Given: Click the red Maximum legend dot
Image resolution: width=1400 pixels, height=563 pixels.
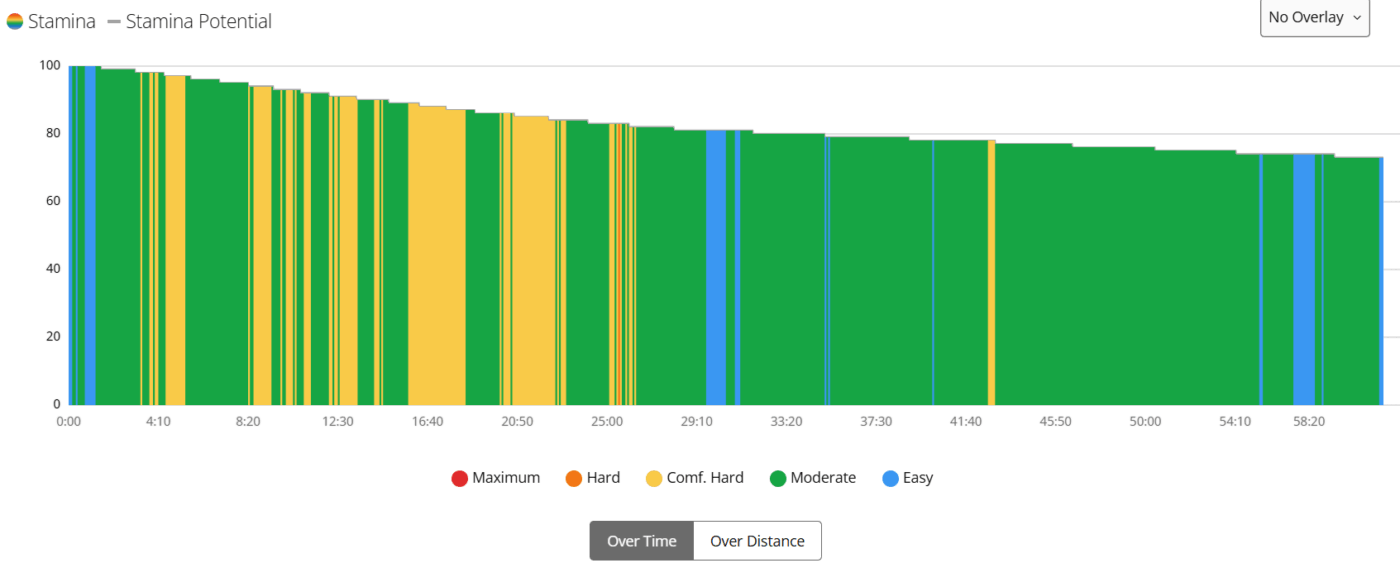Looking at the screenshot, I should point(460,478).
